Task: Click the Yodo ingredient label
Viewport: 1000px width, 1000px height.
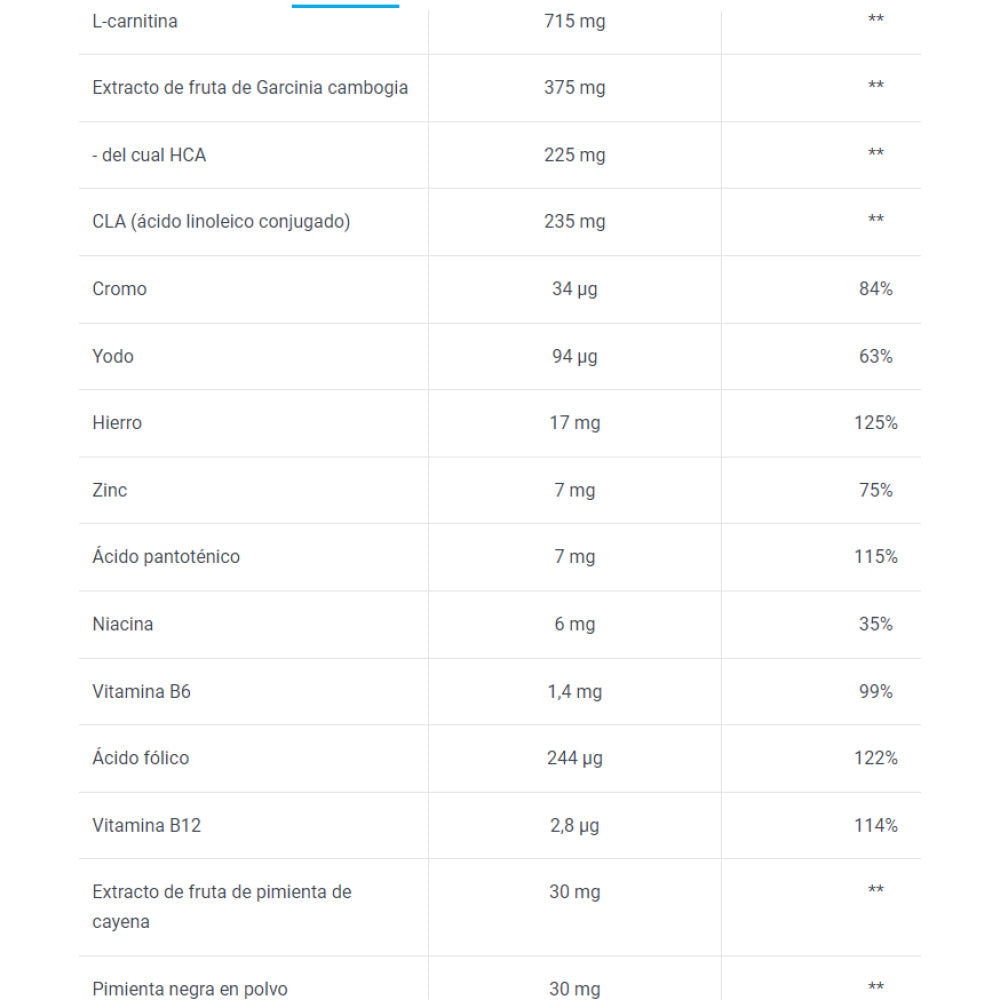Action: coord(113,356)
